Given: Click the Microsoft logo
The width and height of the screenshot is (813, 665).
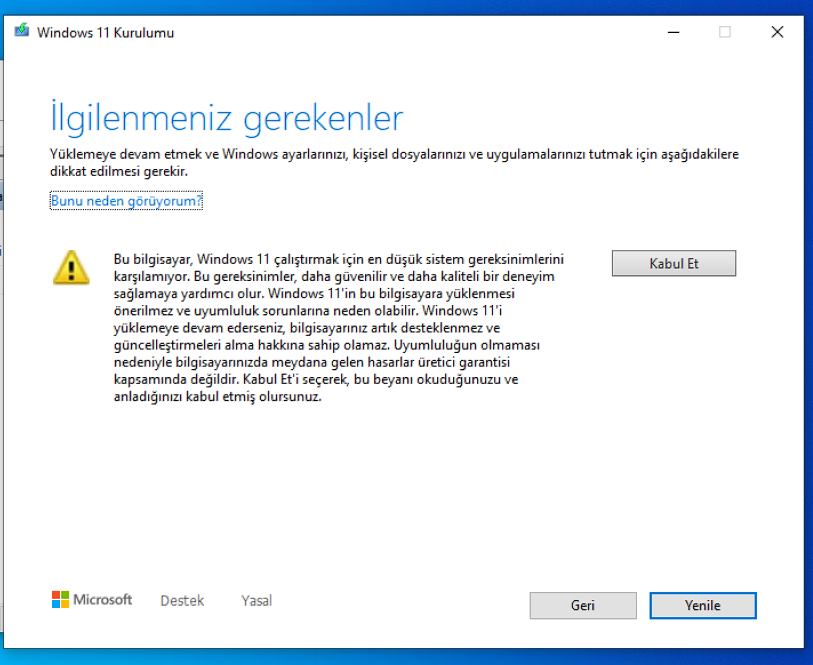Looking at the screenshot, I should (x=92, y=600).
